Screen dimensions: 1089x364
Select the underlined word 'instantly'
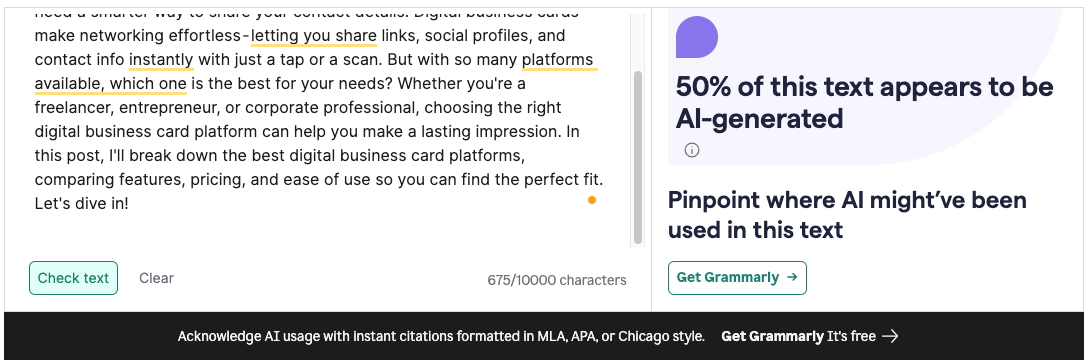click(161, 60)
